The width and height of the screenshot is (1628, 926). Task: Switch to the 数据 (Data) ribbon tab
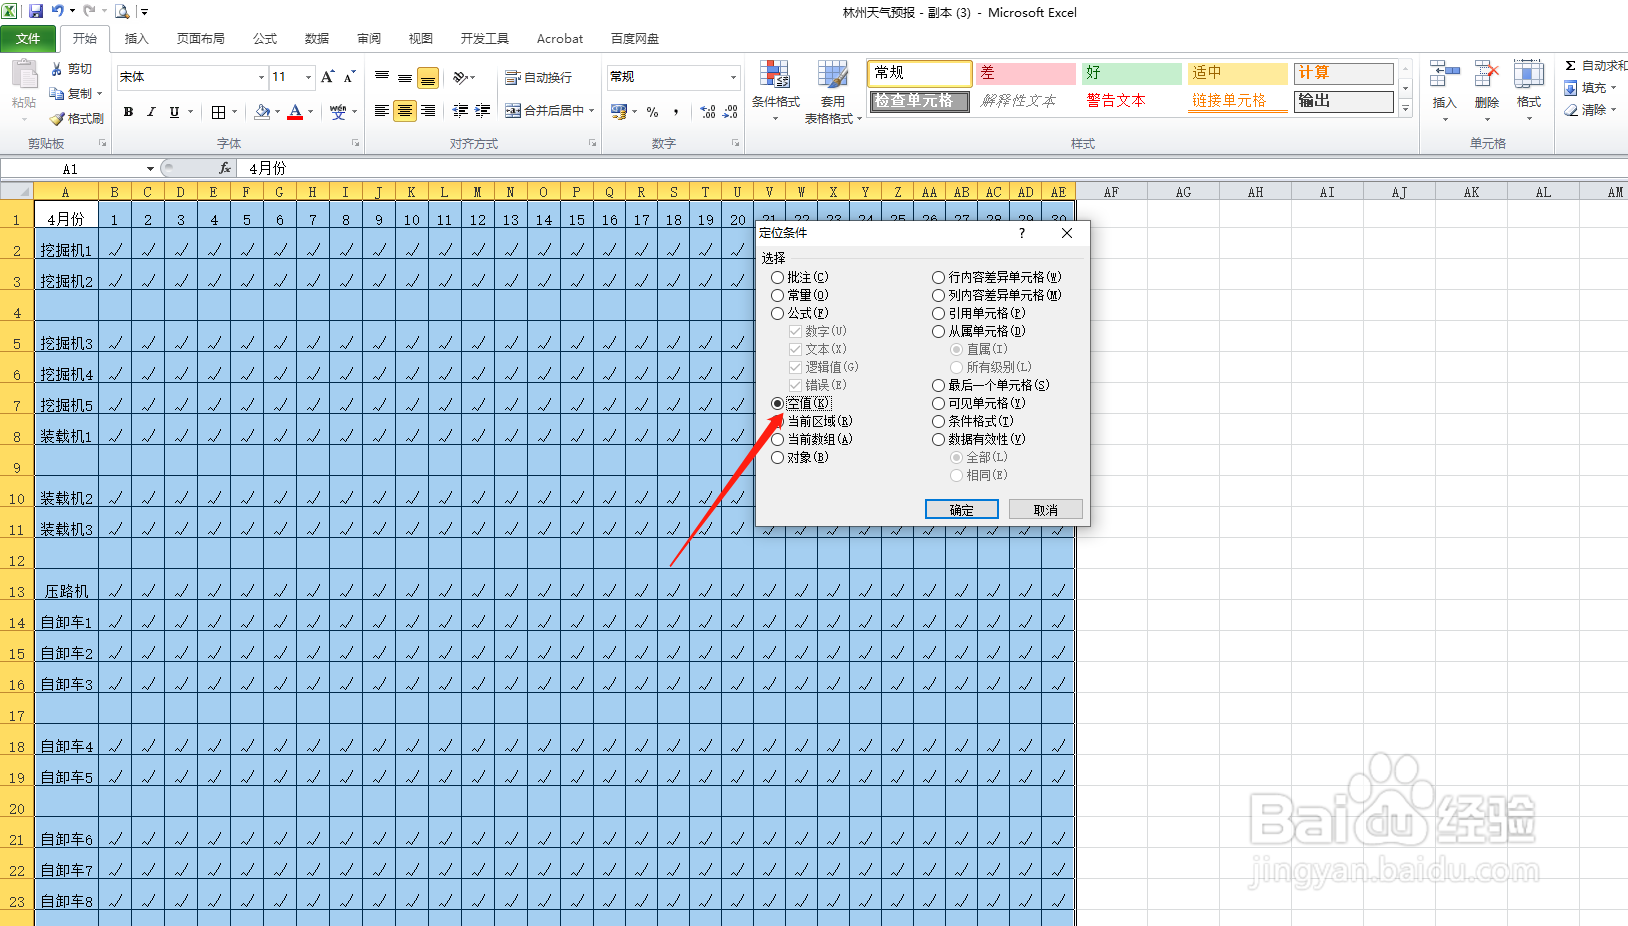[317, 38]
